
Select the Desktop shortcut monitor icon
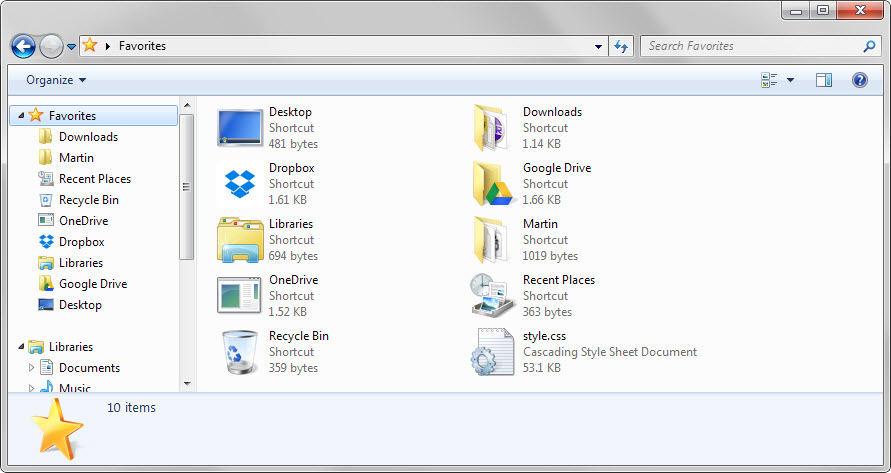point(240,127)
